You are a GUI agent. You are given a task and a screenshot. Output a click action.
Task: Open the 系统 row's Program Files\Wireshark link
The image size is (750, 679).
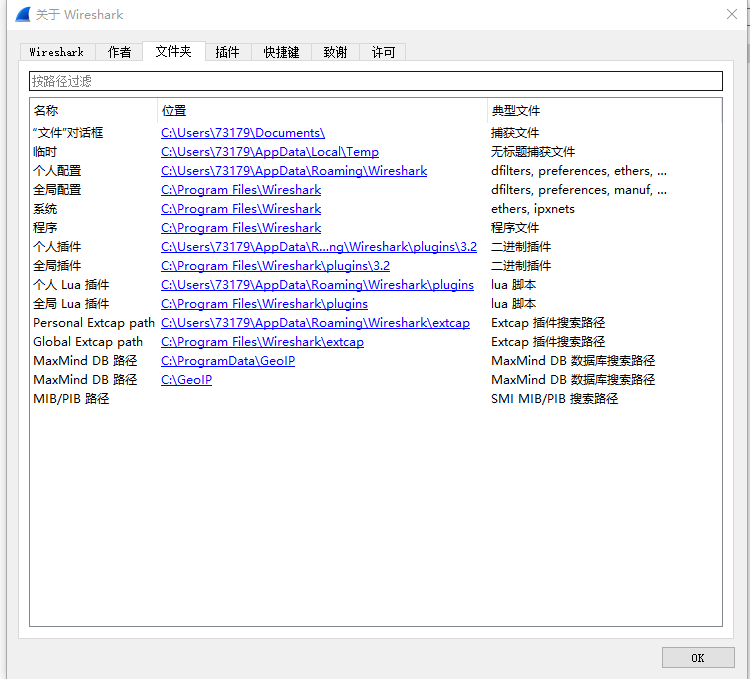[x=241, y=209]
